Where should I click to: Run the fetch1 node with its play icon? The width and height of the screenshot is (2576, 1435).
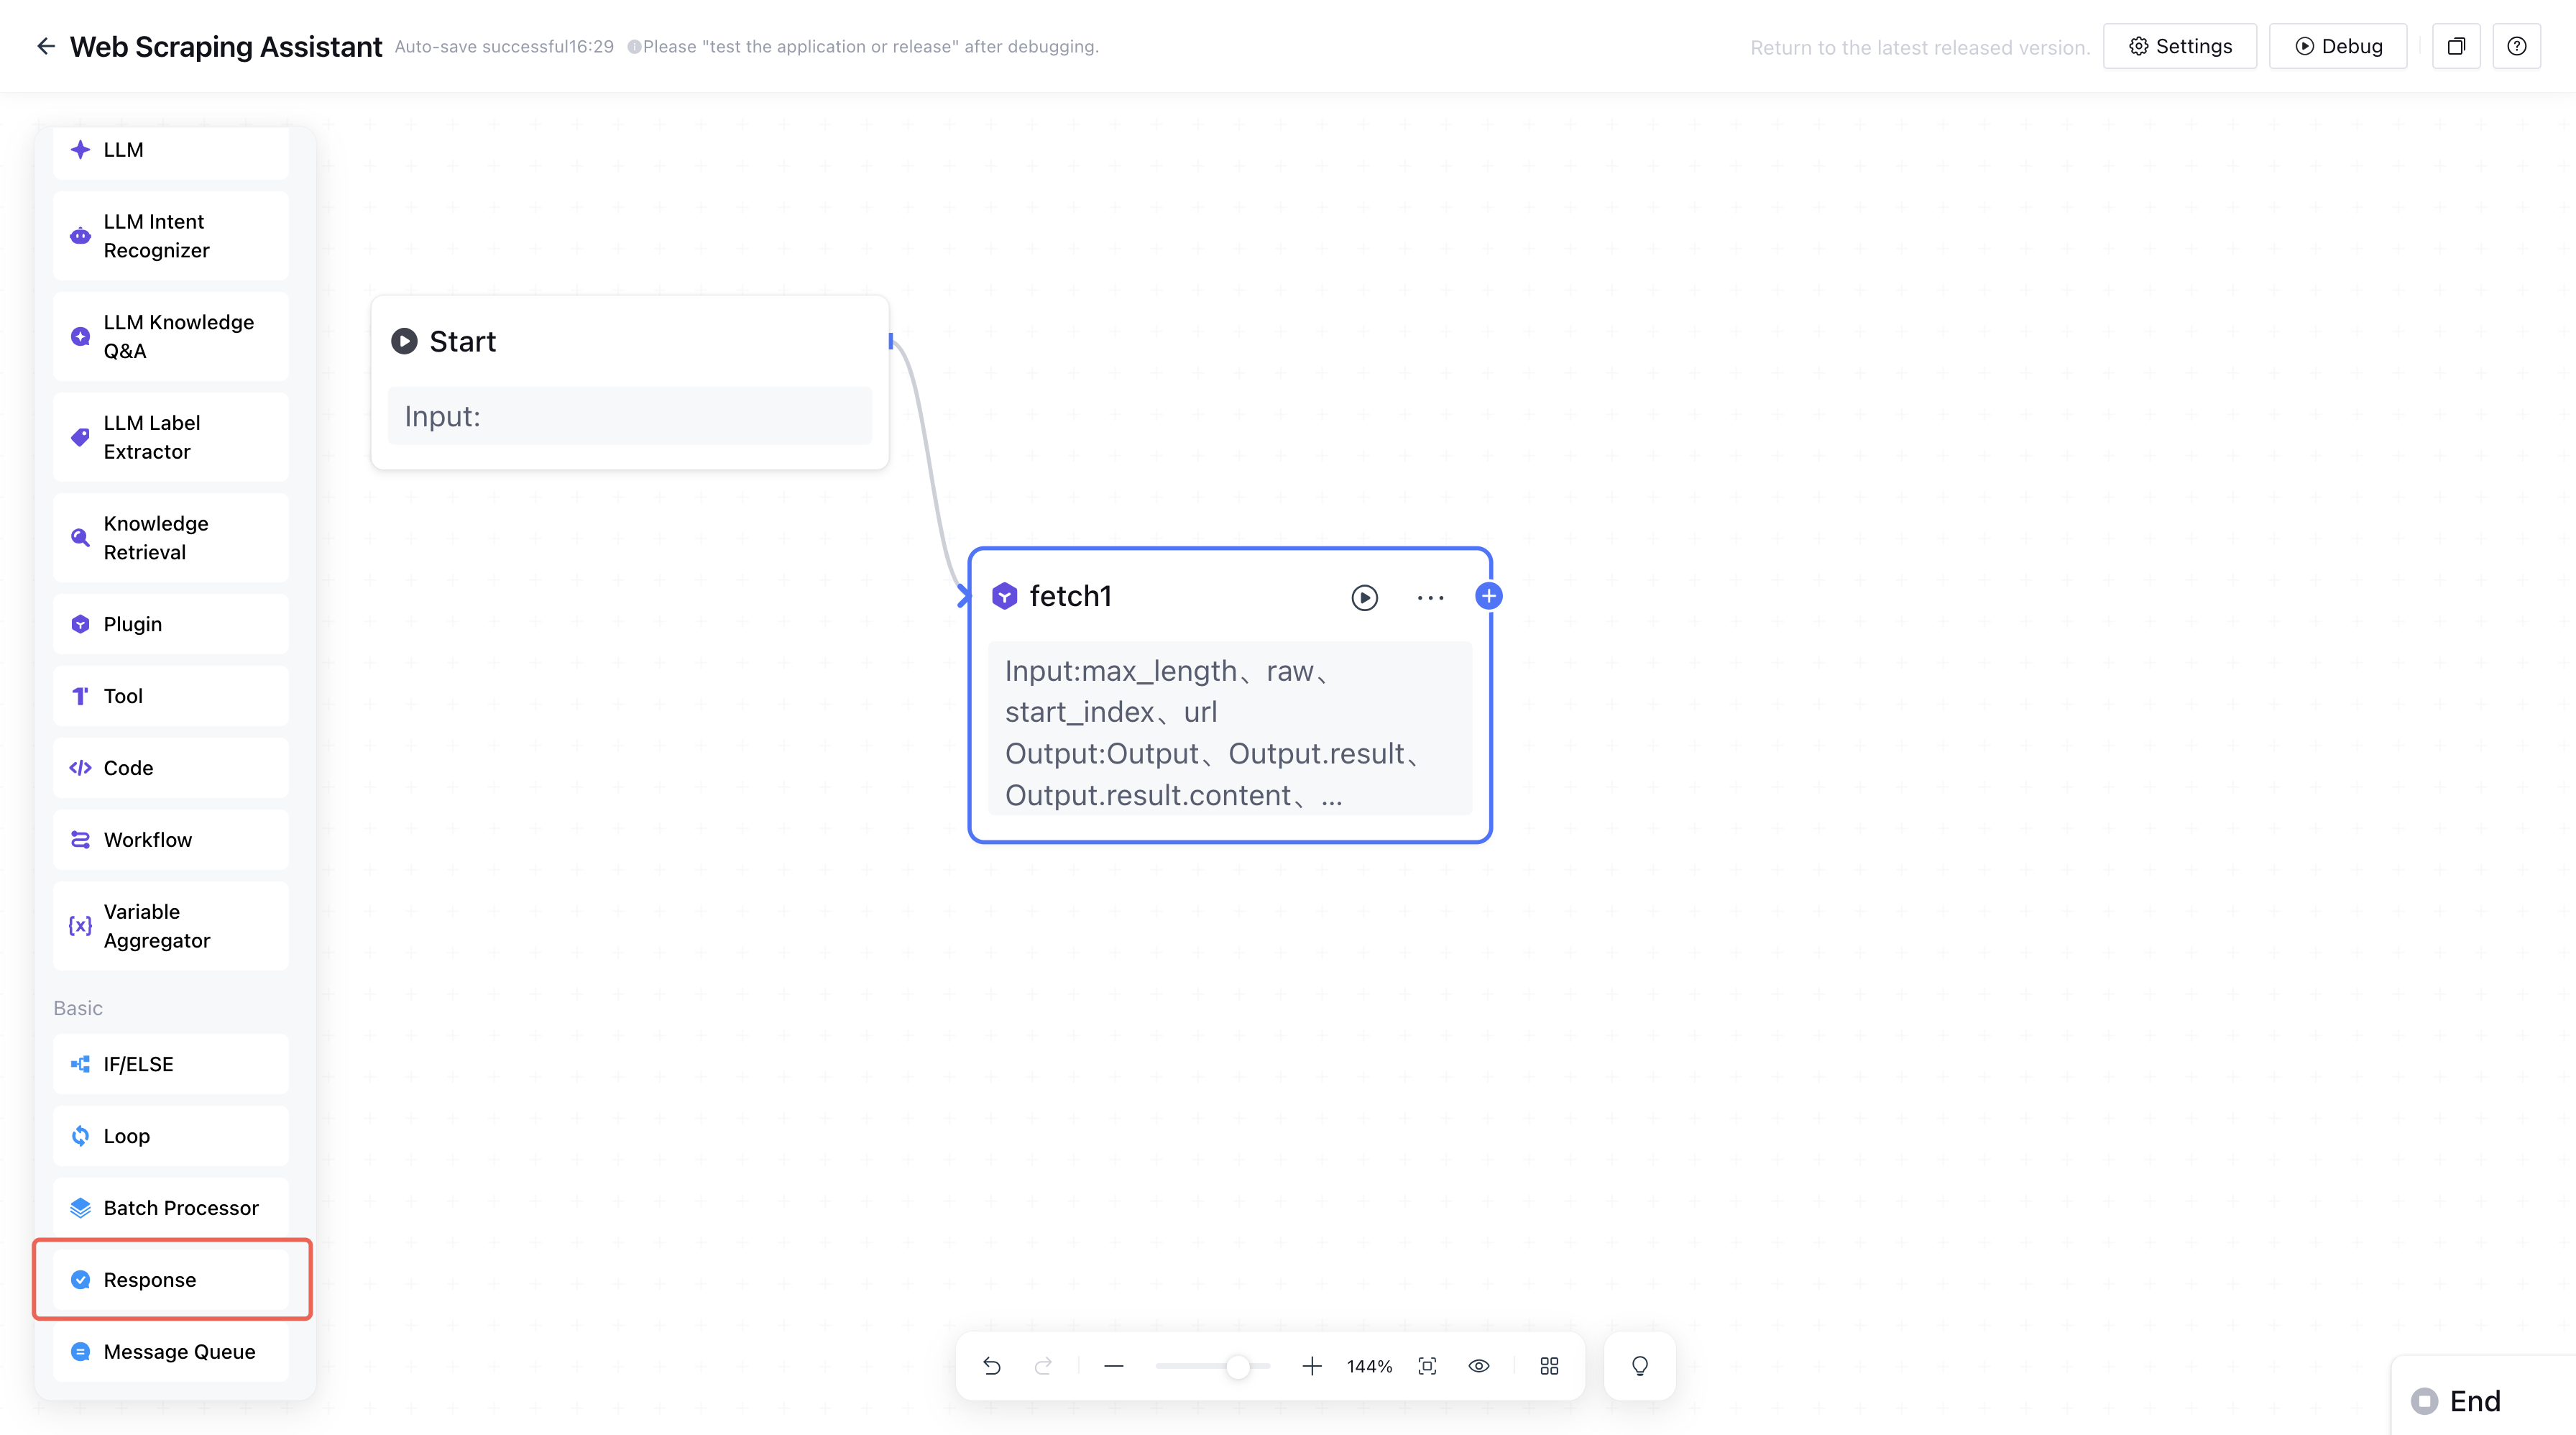pyautogui.click(x=1364, y=597)
